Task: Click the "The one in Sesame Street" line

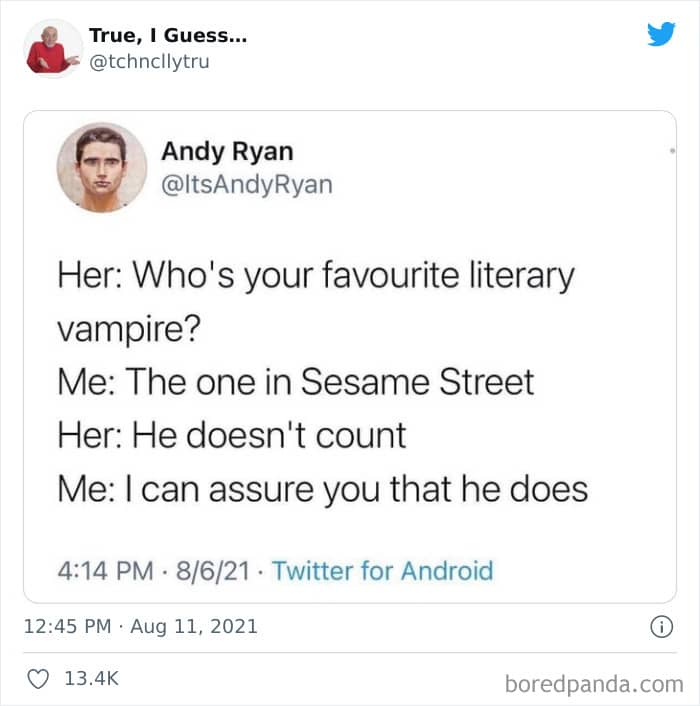Action: coord(330,382)
